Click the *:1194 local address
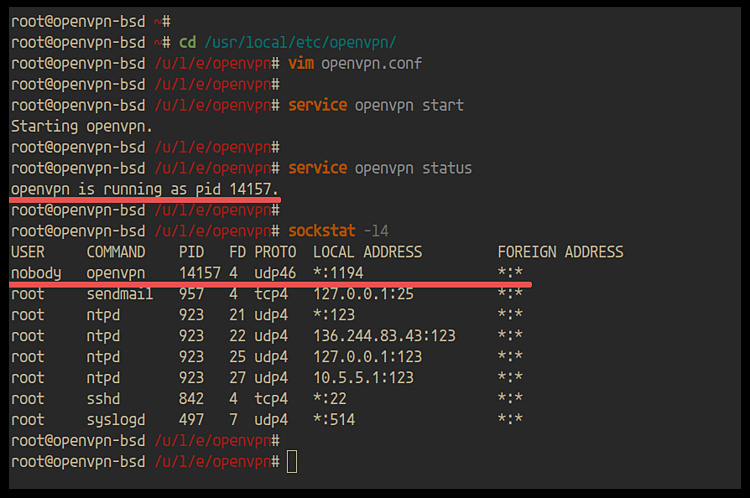 338,273
